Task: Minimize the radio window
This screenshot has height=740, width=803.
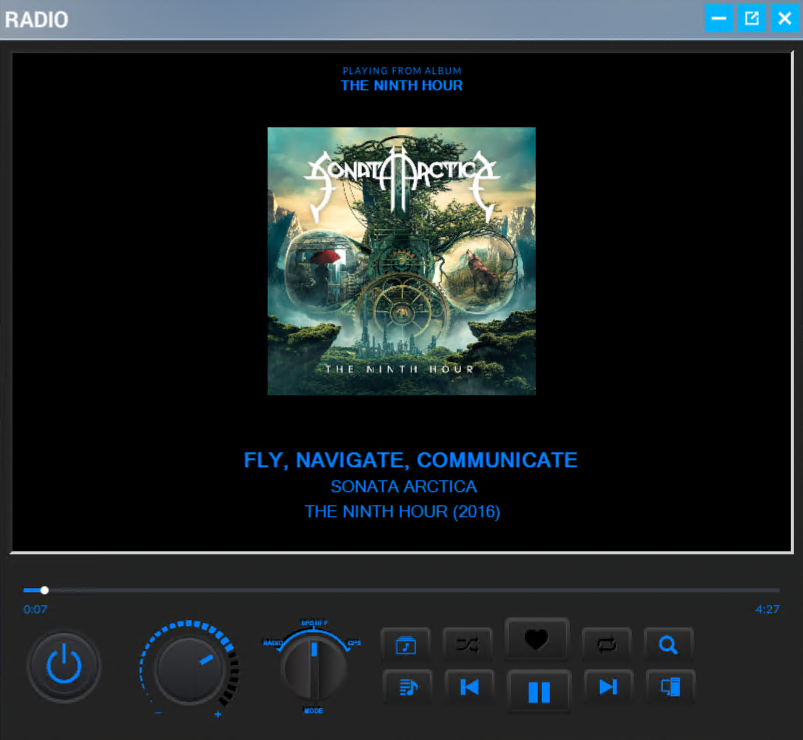Action: 718,18
